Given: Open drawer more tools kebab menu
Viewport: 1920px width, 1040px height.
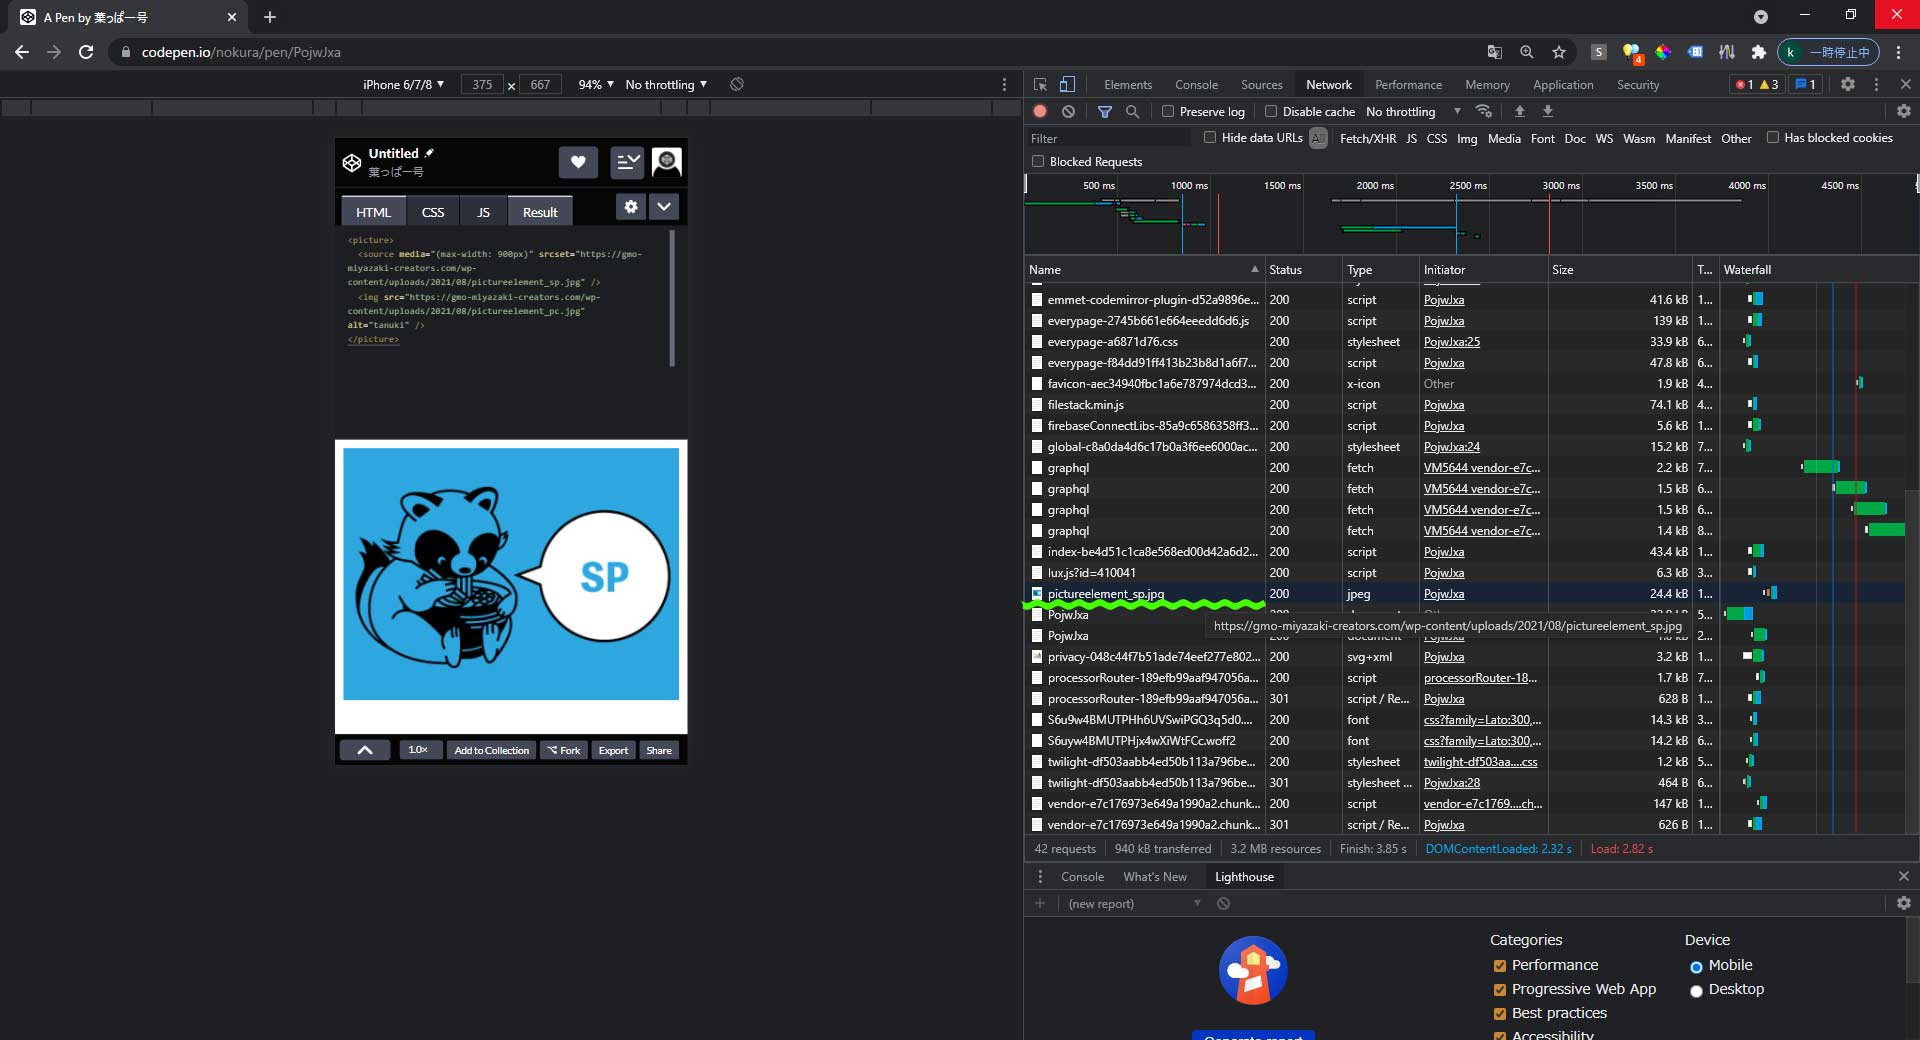Looking at the screenshot, I should pos(1040,876).
